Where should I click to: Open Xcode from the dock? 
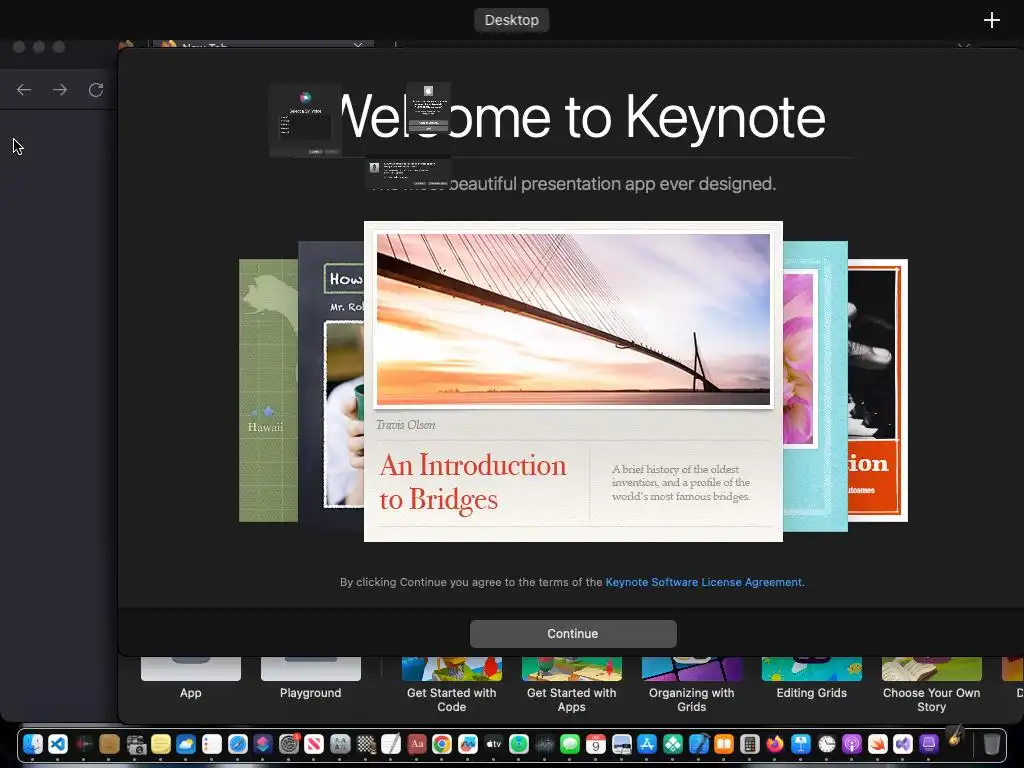[x=699, y=744]
